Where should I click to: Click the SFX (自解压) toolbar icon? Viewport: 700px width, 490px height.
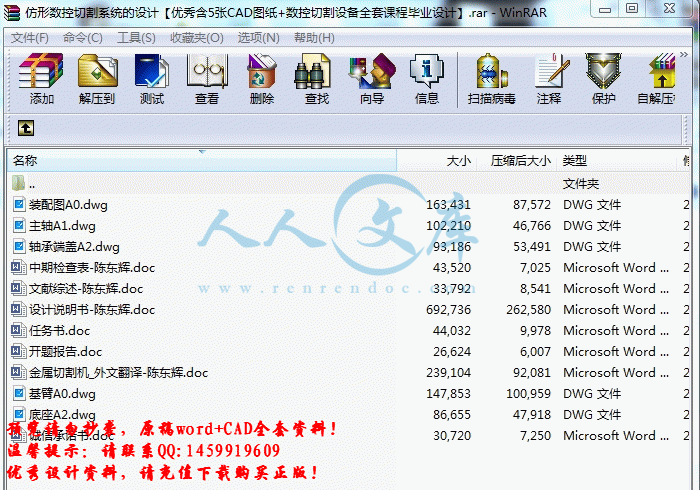pyautogui.click(x=662, y=71)
